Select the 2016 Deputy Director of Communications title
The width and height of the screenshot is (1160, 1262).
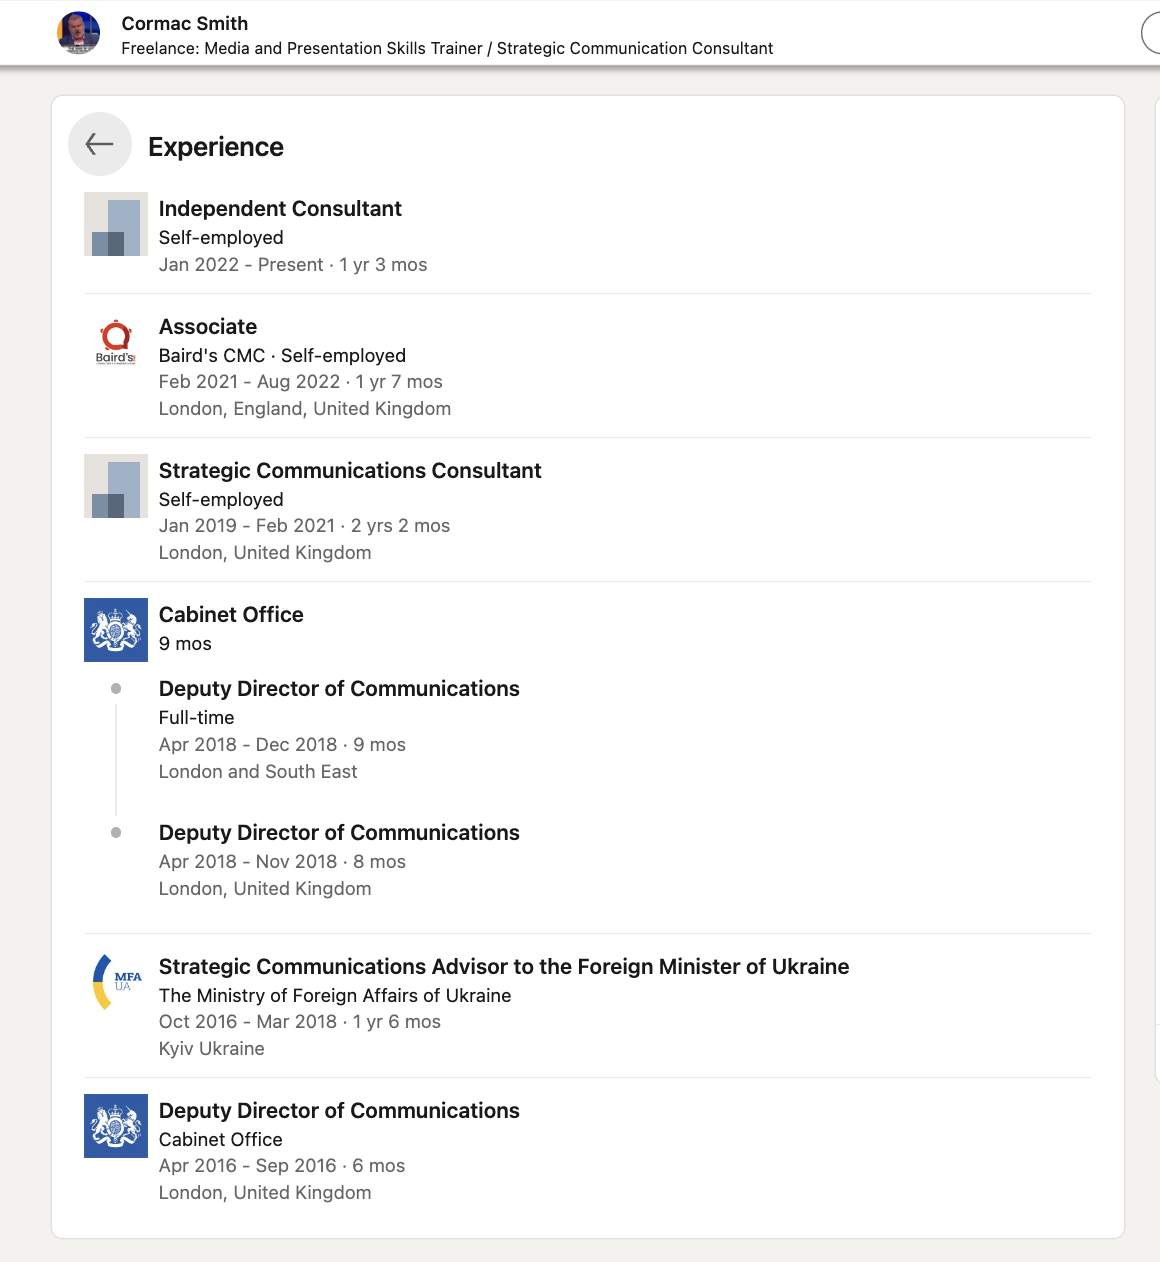pos(339,1111)
